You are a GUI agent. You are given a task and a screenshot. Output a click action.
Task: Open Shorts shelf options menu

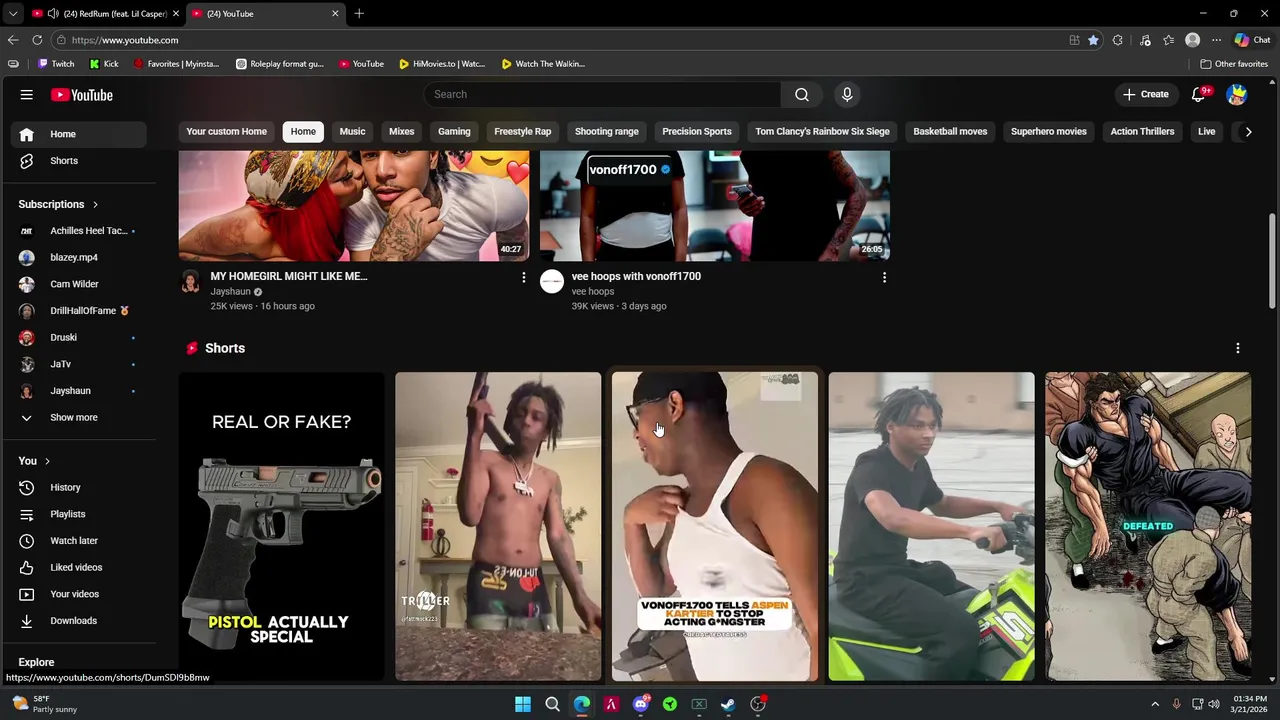(1238, 348)
